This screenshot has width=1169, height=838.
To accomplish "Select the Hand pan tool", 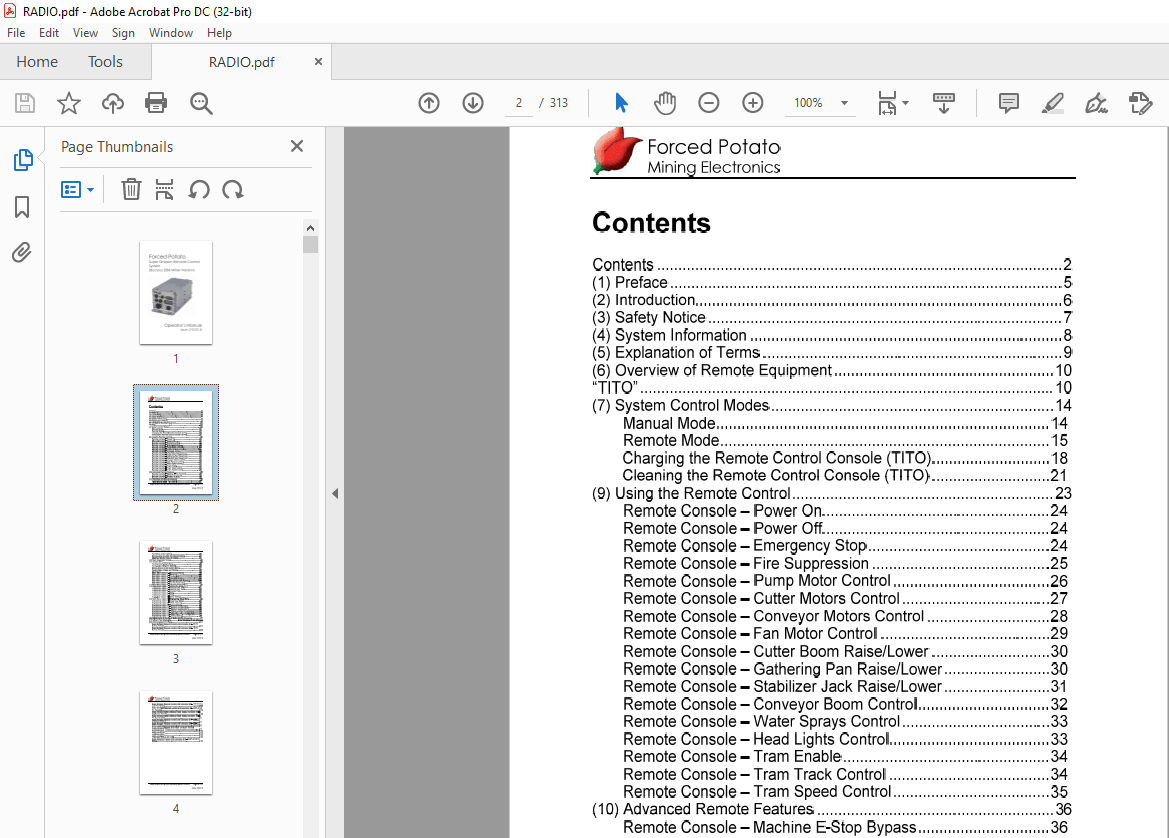I will point(665,103).
